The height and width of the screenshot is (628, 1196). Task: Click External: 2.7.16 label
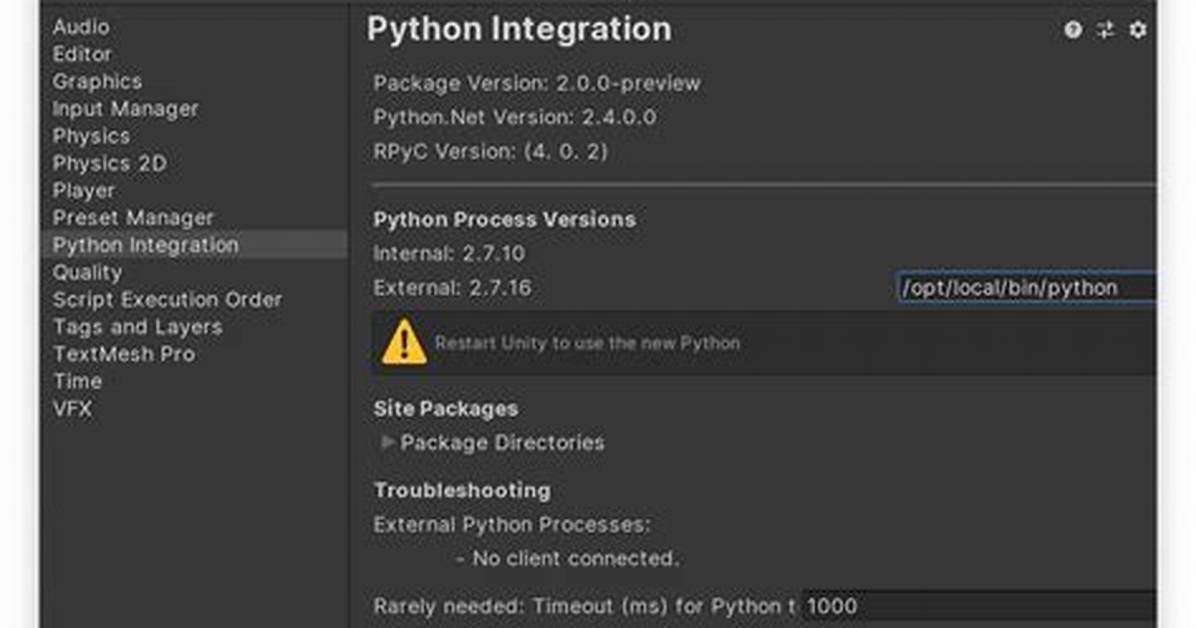452,288
